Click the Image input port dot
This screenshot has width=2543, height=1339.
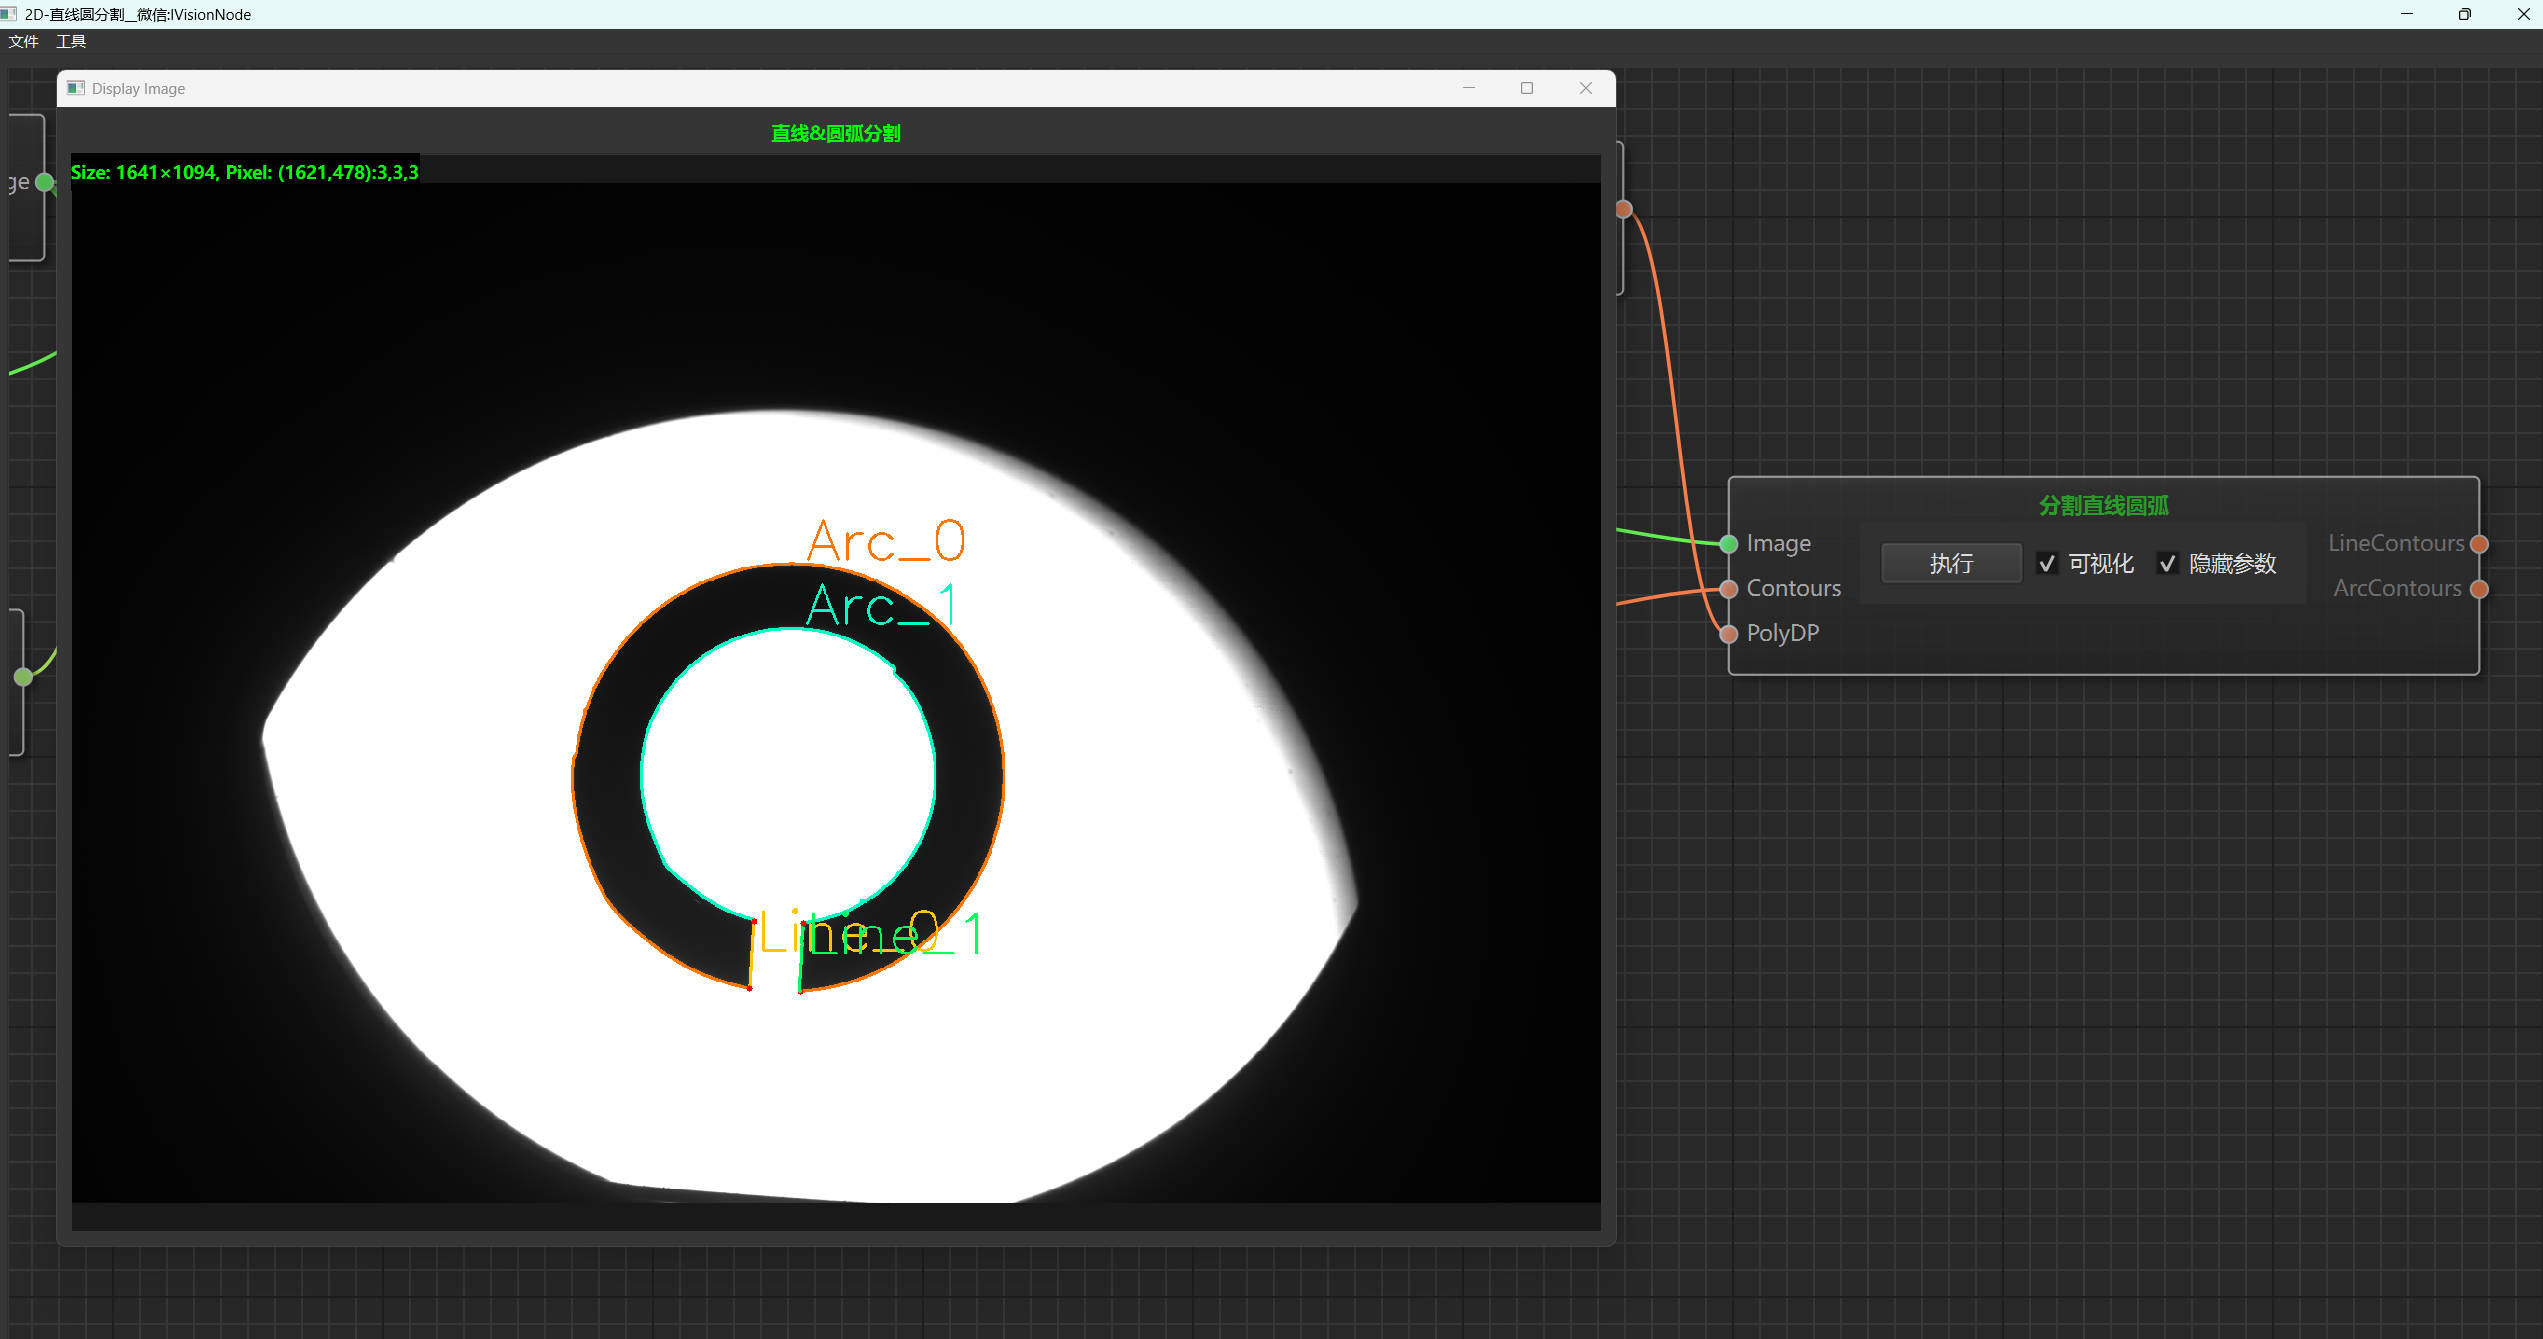click(1728, 544)
